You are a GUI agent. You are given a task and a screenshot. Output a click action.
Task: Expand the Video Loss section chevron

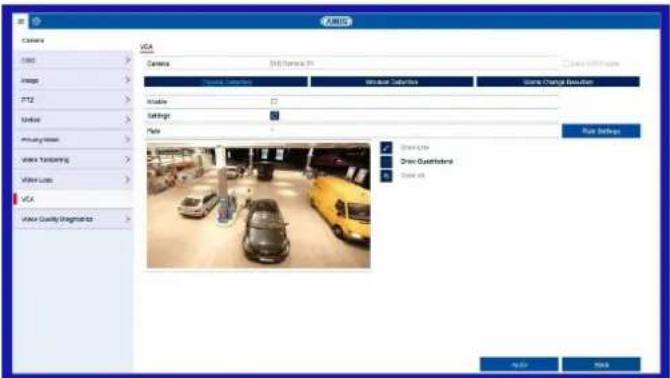point(127,179)
